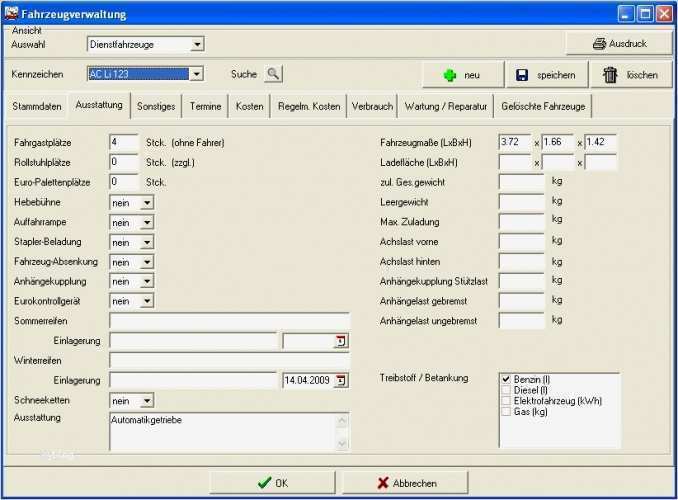
Task: Print using the Ausdruck button
Action: (619, 44)
